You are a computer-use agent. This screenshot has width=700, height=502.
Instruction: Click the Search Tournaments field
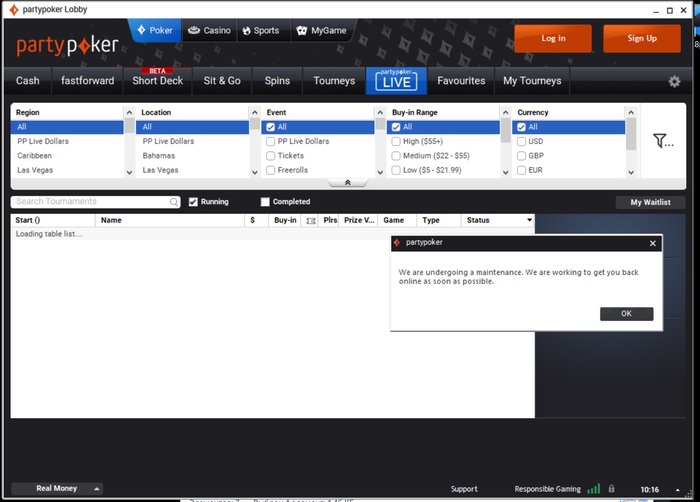(96, 202)
